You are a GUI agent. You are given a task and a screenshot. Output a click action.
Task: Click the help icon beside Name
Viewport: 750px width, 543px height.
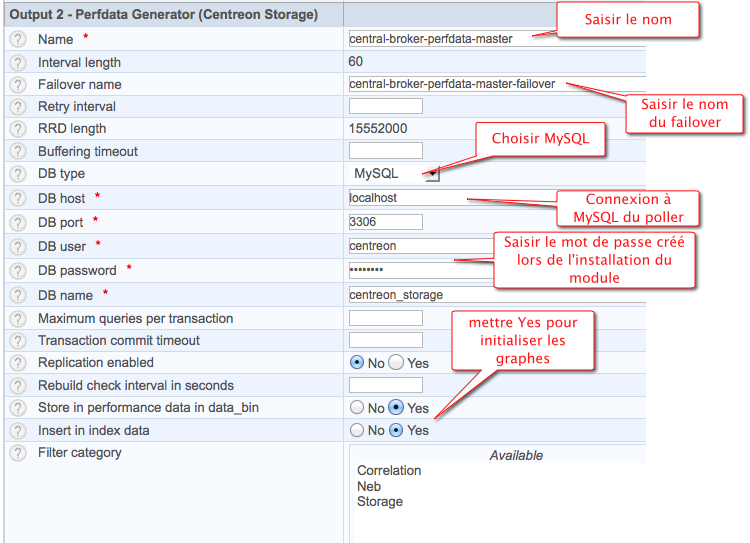pyautogui.click(x=18, y=39)
